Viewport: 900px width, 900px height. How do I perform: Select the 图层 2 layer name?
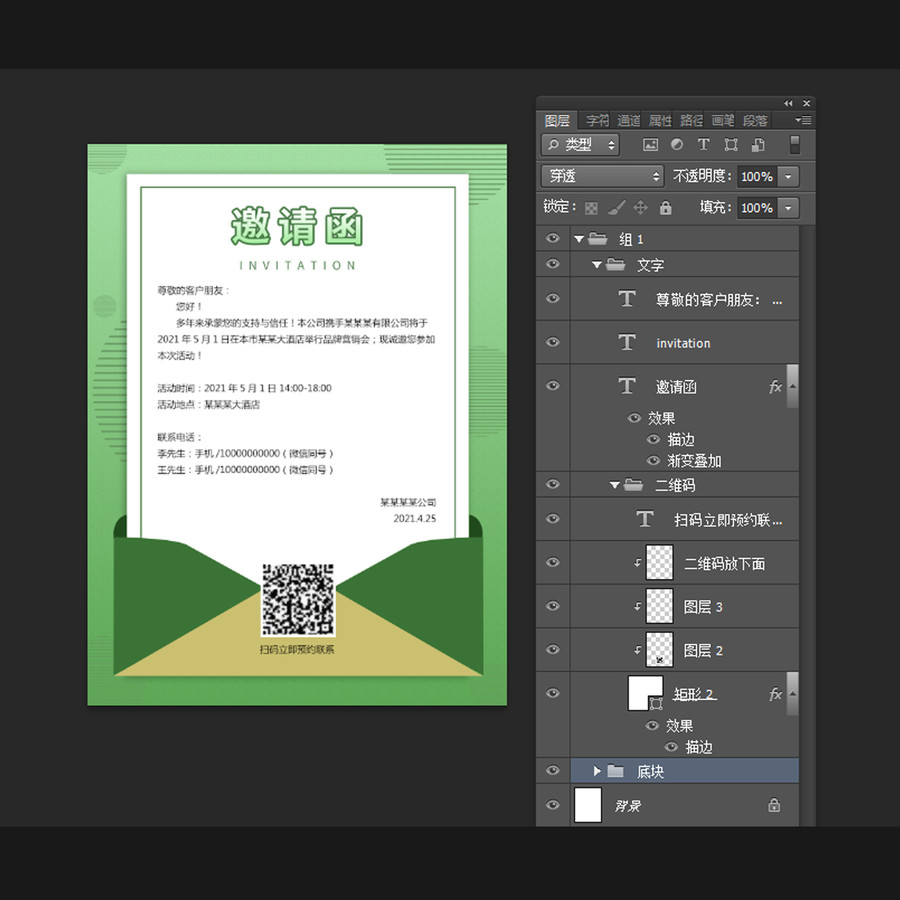coord(703,650)
